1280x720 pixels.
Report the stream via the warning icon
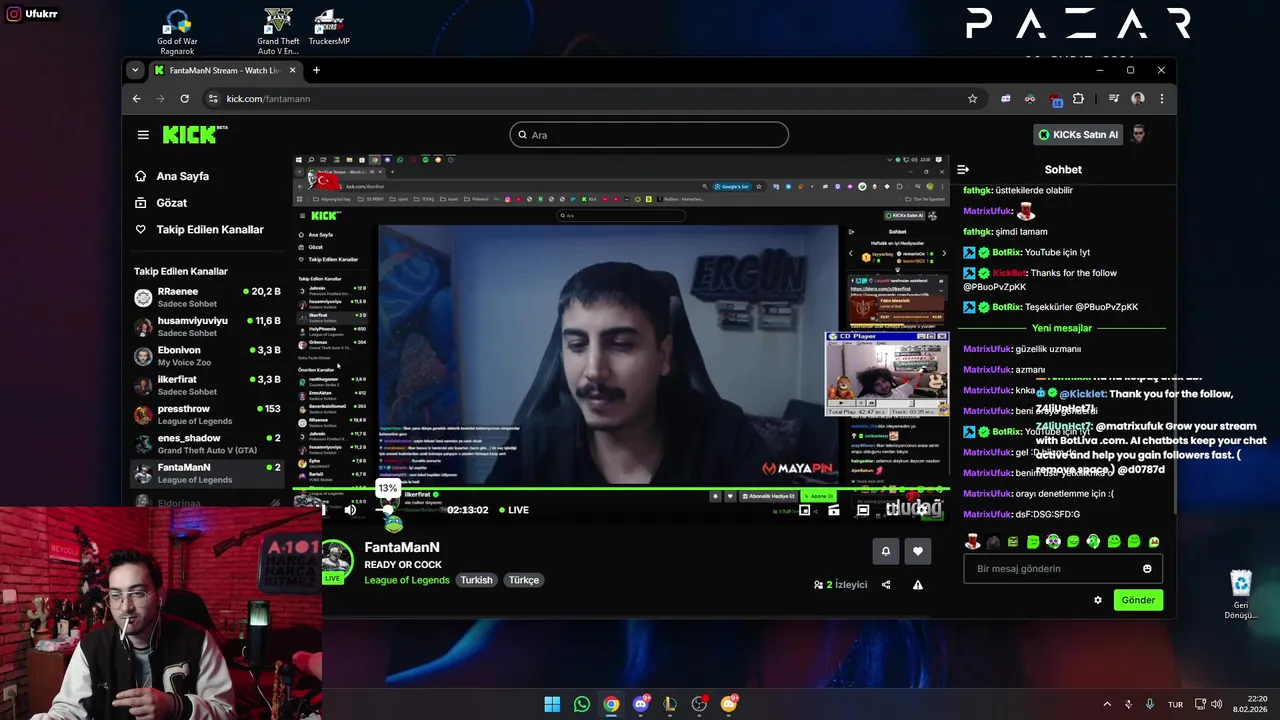918,585
